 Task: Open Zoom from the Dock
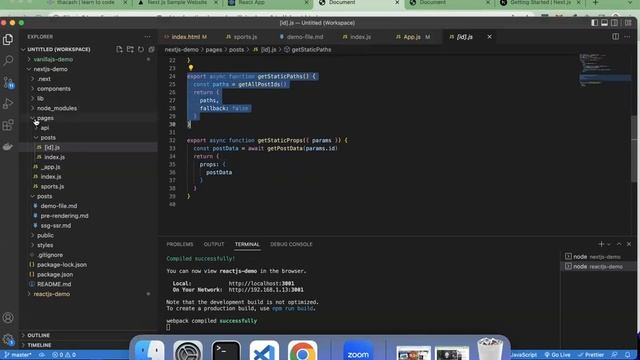(x=358, y=351)
